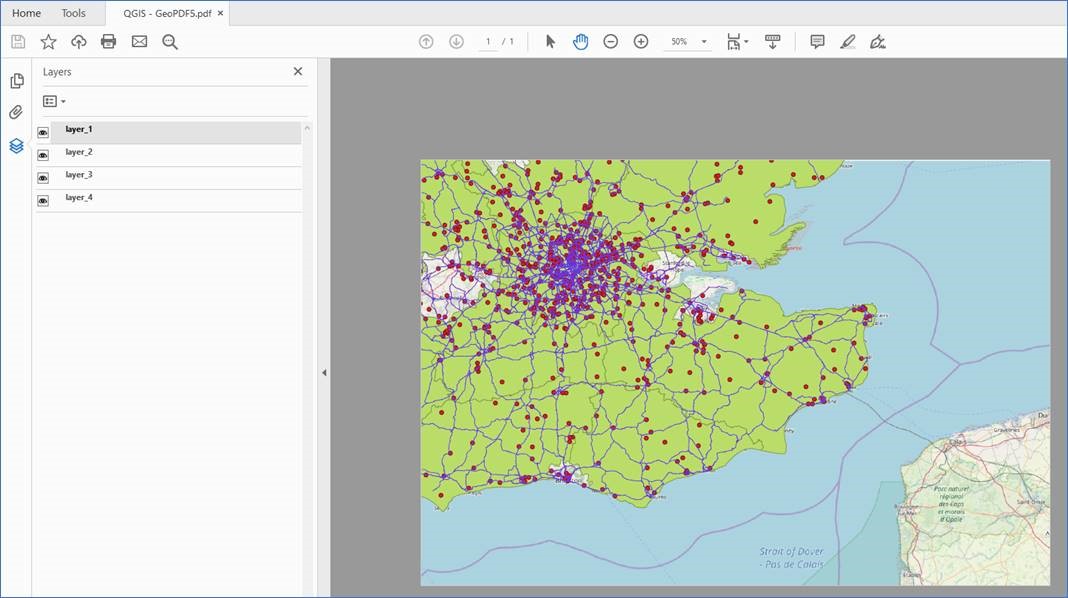
Task: Open the Attachments paperclip panel
Action: (16, 112)
